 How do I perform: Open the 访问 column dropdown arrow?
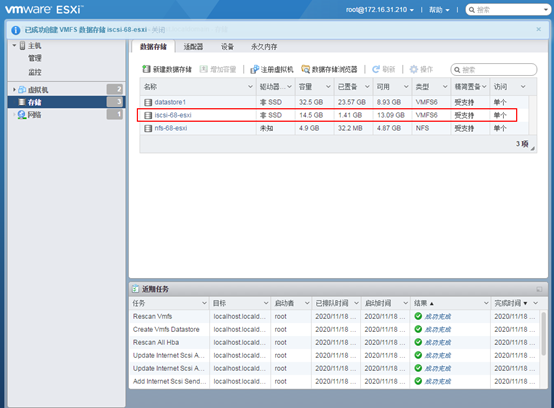(523, 87)
